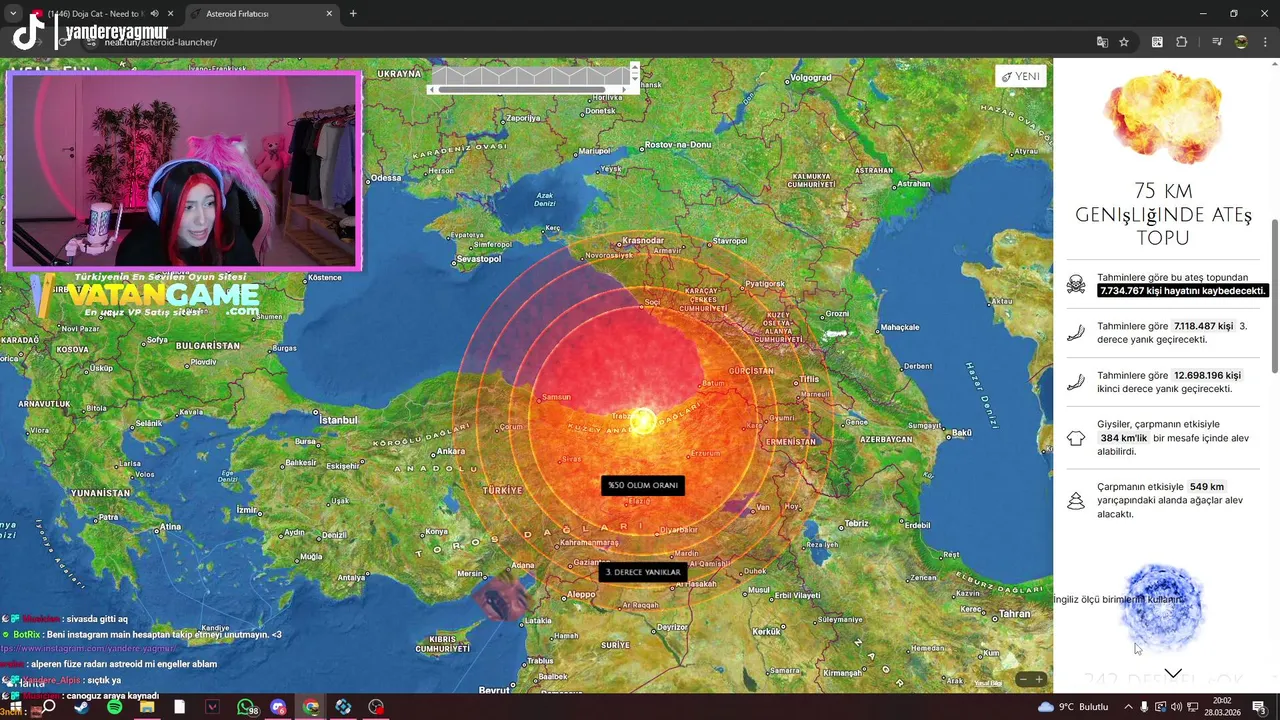Click Ankara on the map
1280x720 pixels.
[451, 450]
